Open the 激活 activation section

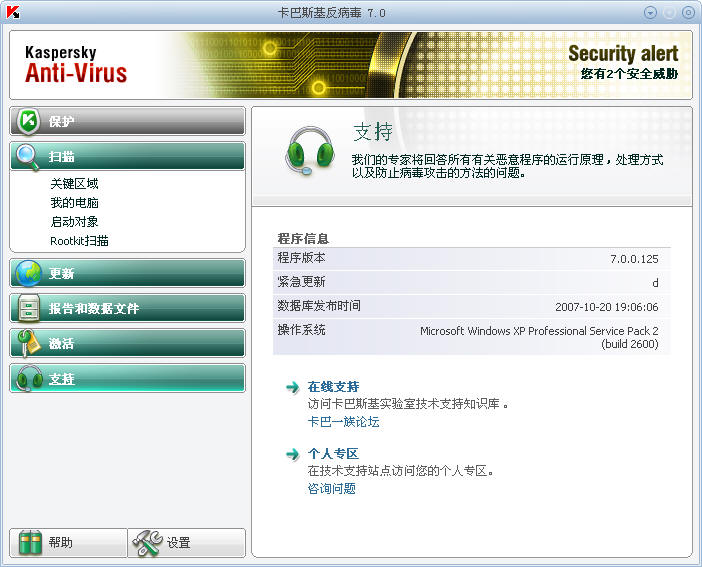[x=128, y=344]
